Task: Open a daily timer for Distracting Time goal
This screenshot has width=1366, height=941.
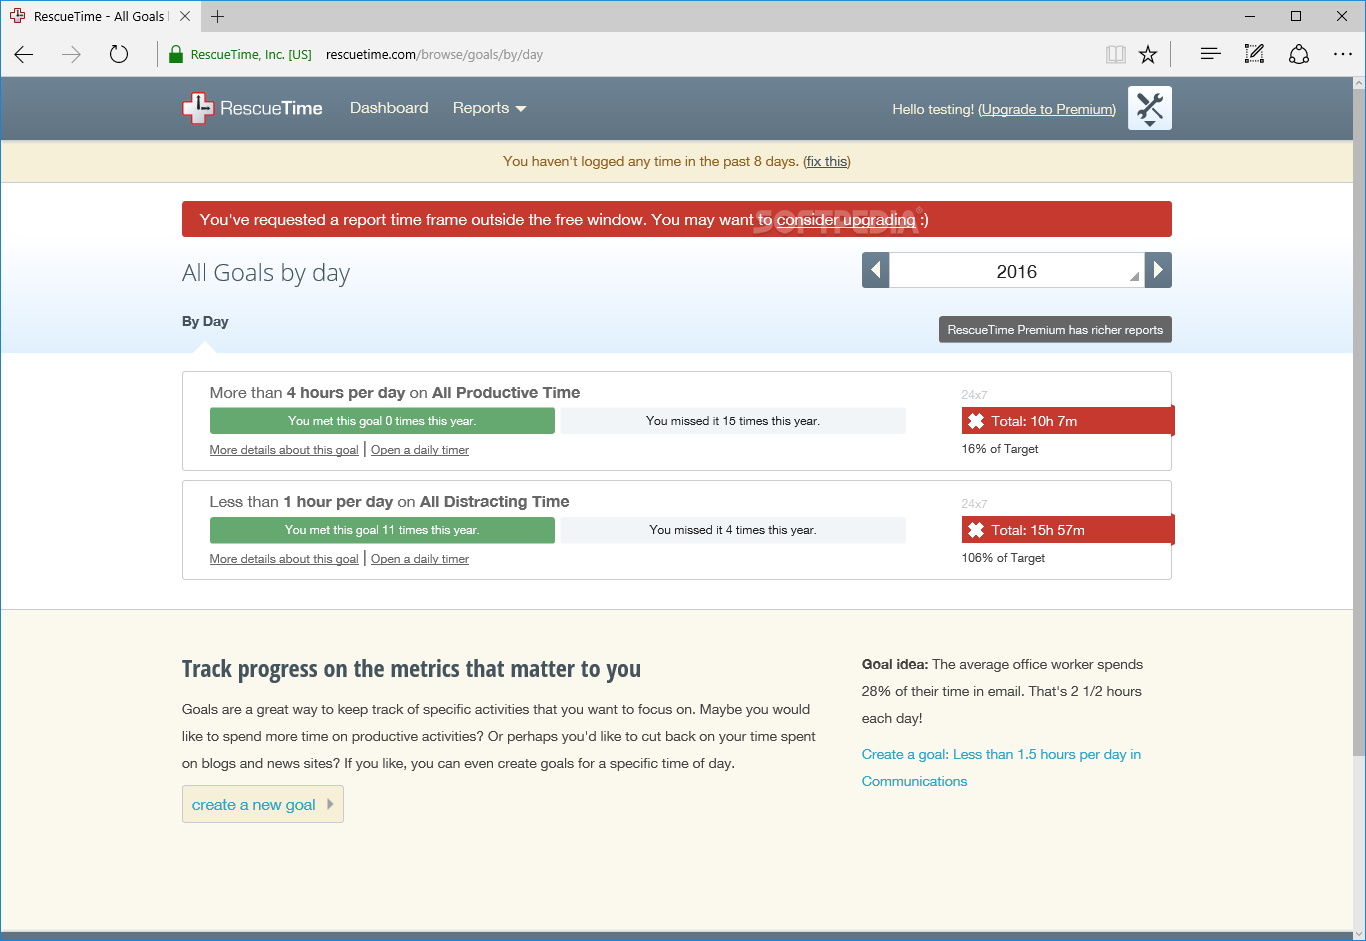Action: coord(420,559)
